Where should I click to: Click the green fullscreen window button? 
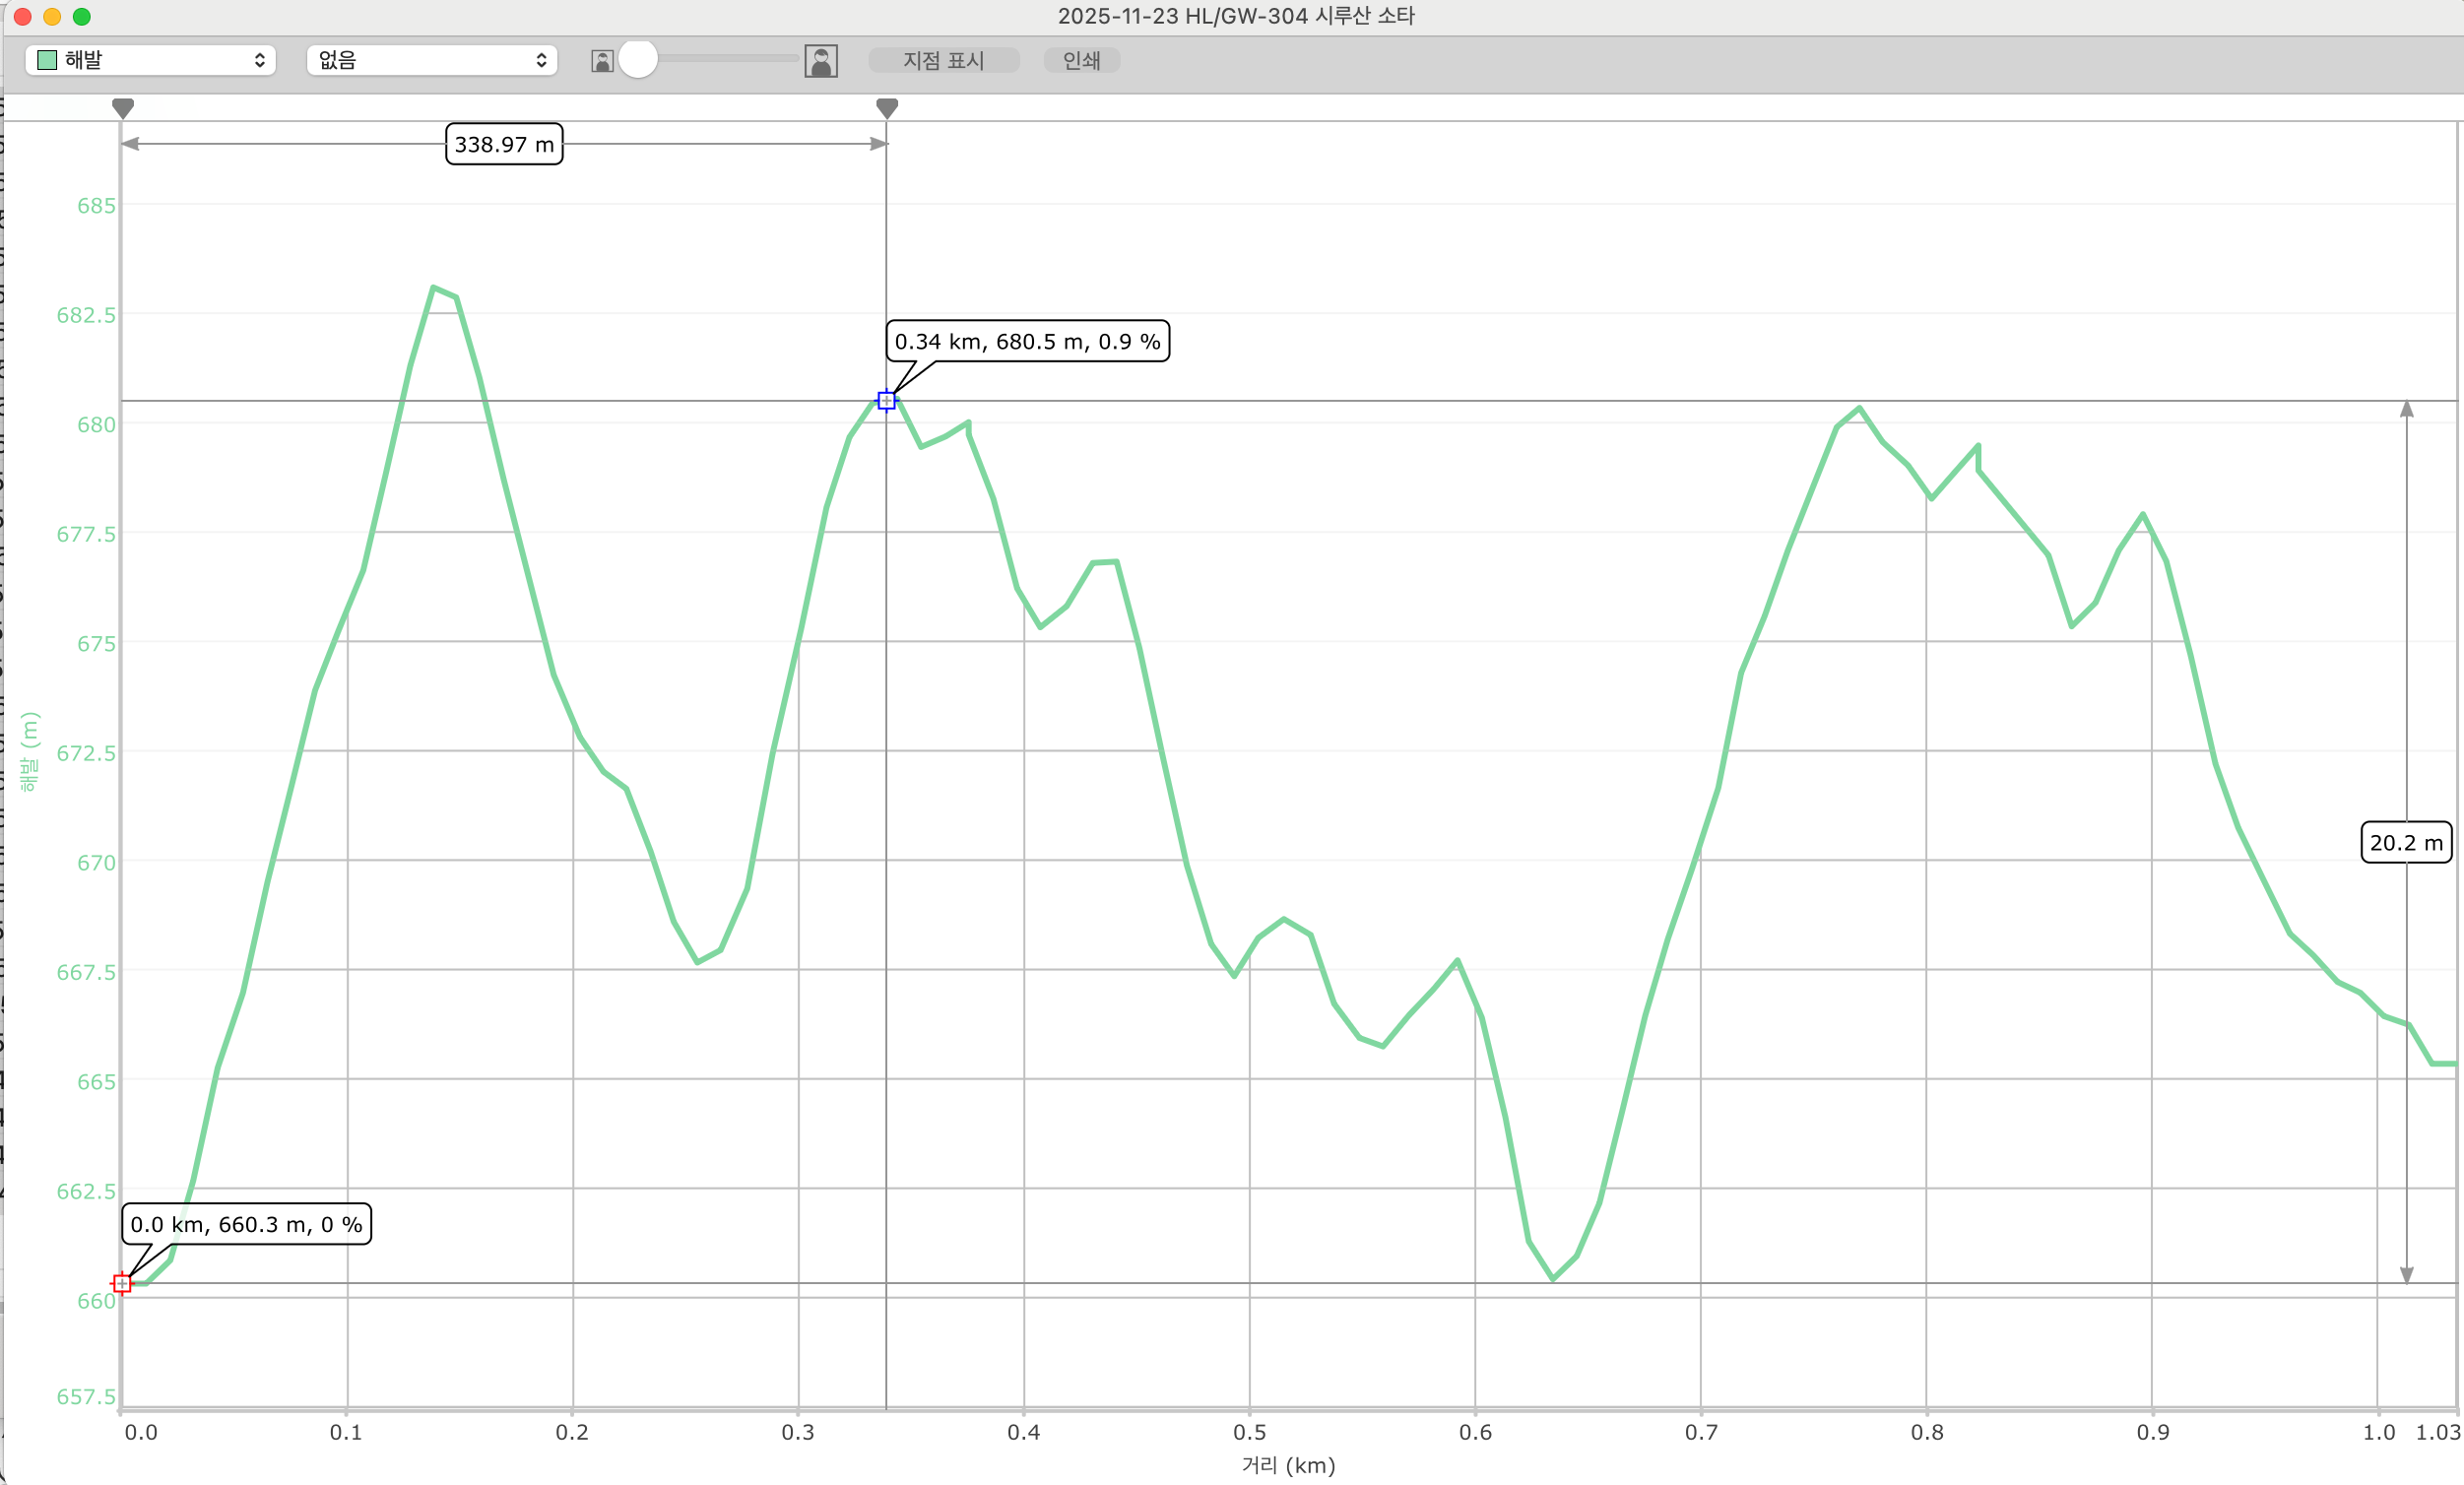(82, 16)
